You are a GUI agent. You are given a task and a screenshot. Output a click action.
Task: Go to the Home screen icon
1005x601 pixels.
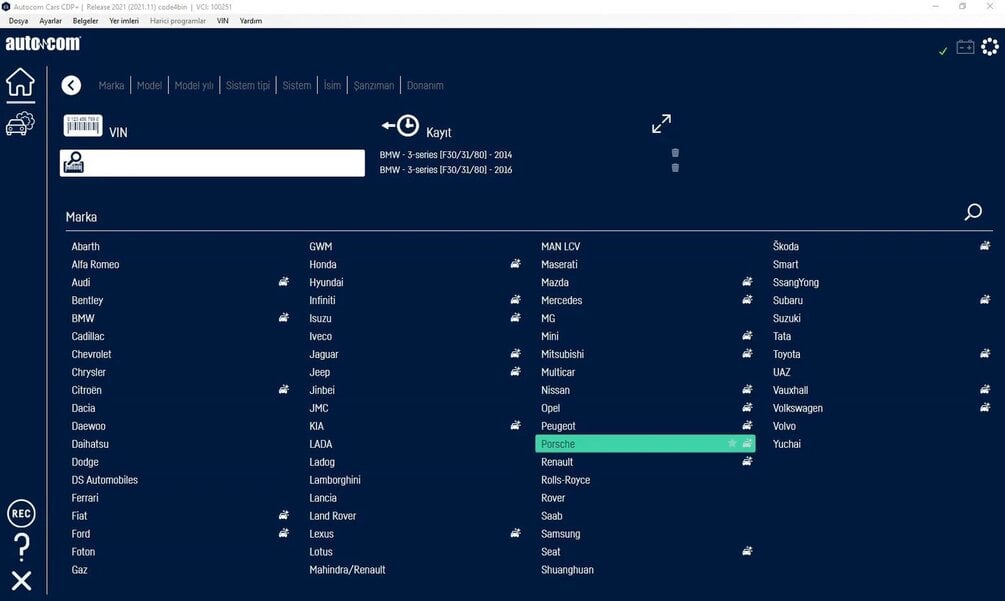(21, 82)
